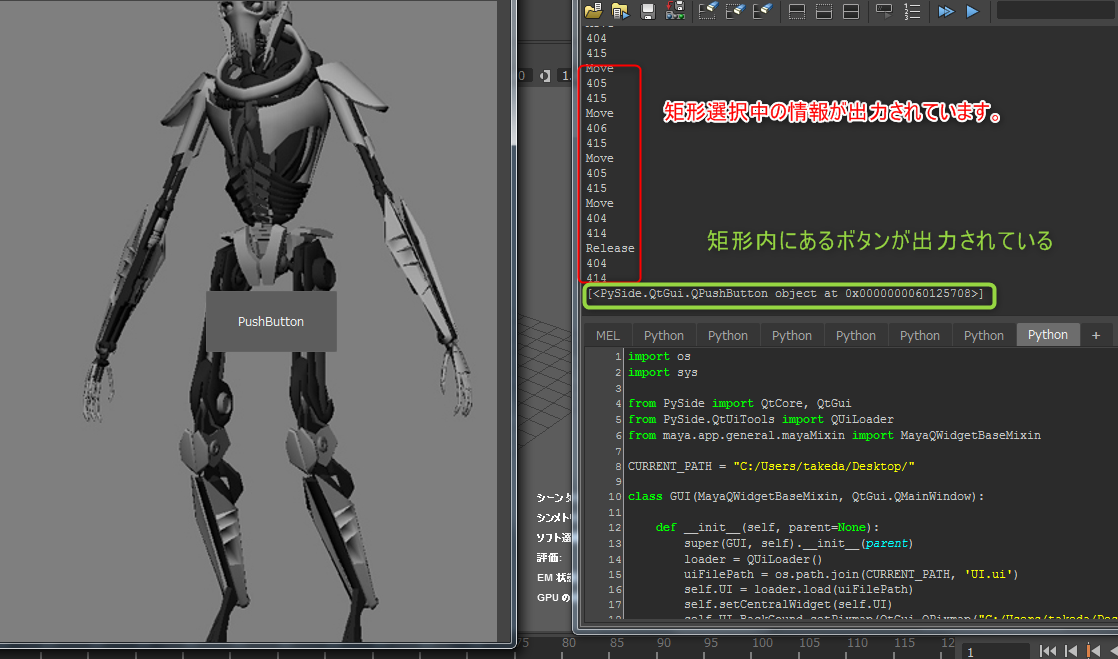This screenshot has width=1118, height=659.
Task: Toggle line numbers in the Script Editor
Action: [x=912, y=11]
